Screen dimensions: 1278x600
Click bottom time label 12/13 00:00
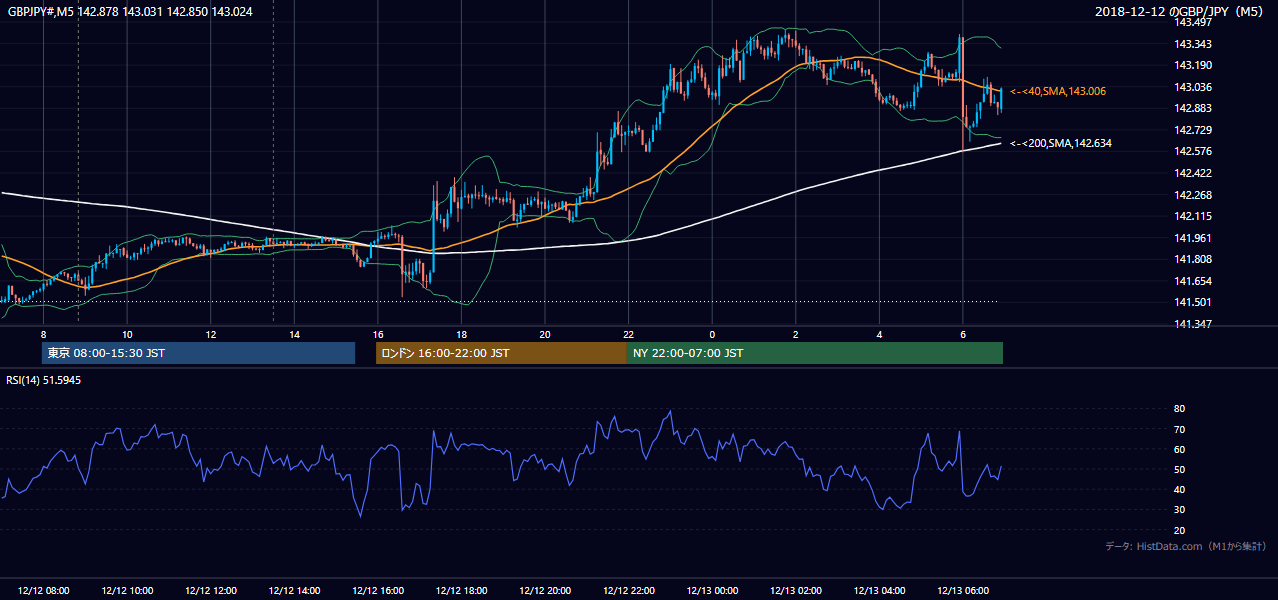click(712, 591)
